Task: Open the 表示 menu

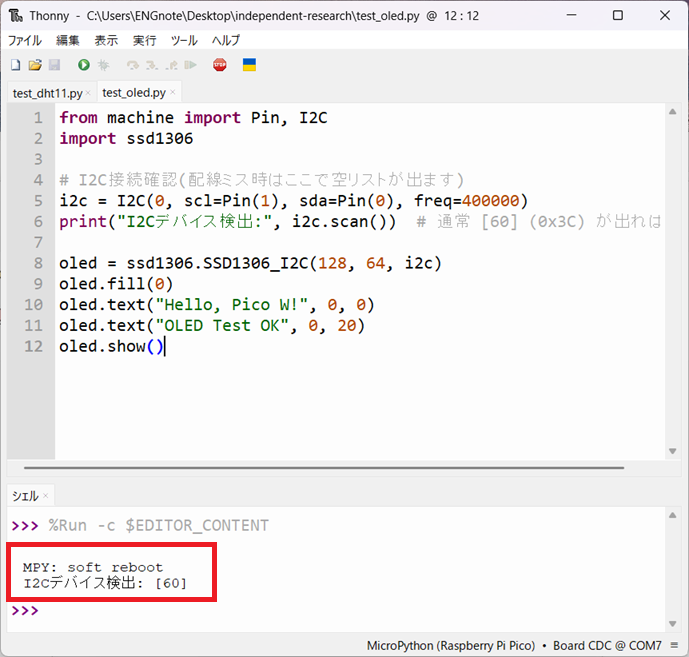Action: tap(106, 40)
